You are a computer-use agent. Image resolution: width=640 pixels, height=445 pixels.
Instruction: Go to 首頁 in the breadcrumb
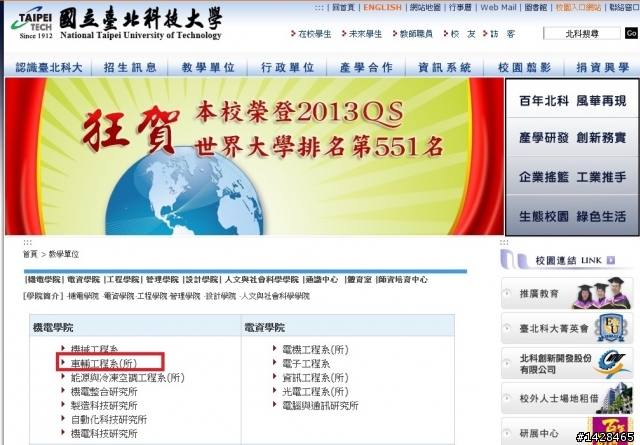(x=30, y=254)
